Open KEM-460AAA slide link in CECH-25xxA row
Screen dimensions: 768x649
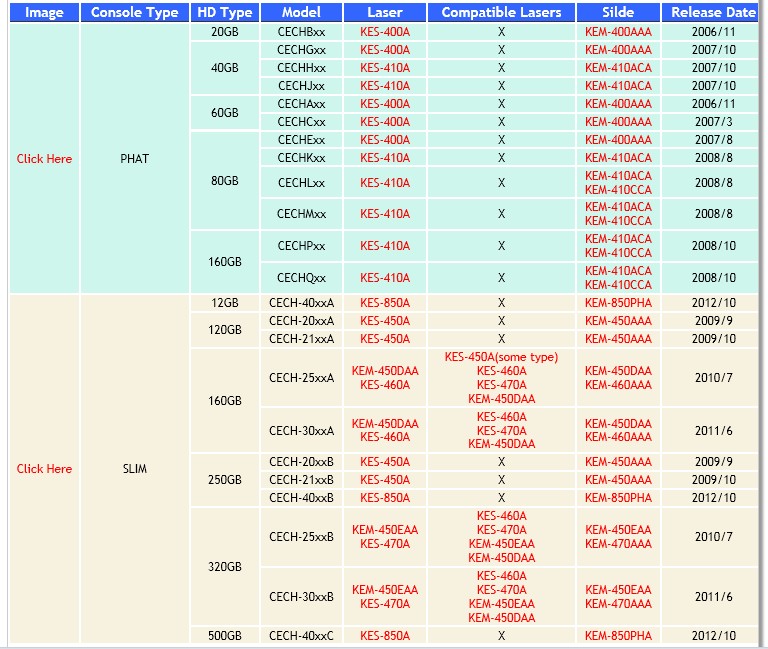[x=618, y=385]
